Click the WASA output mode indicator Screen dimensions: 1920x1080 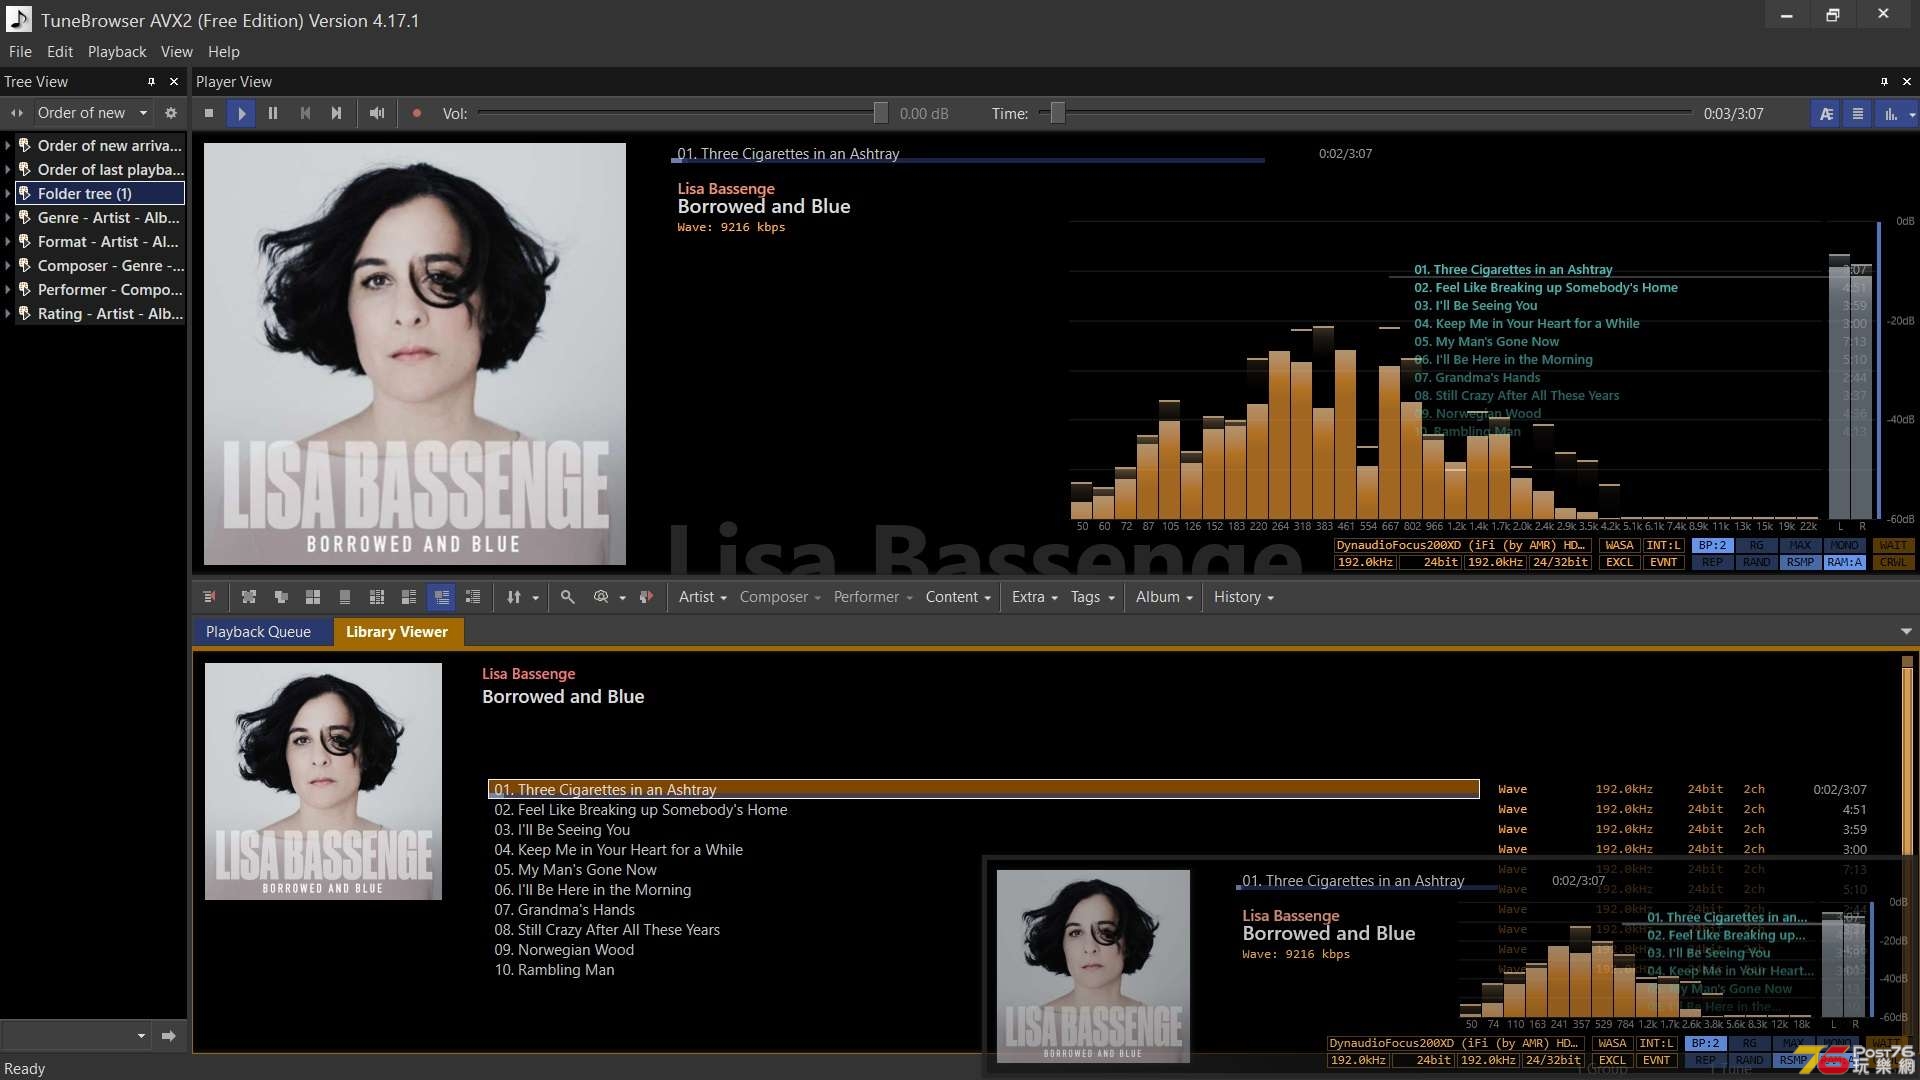tap(1619, 545)
